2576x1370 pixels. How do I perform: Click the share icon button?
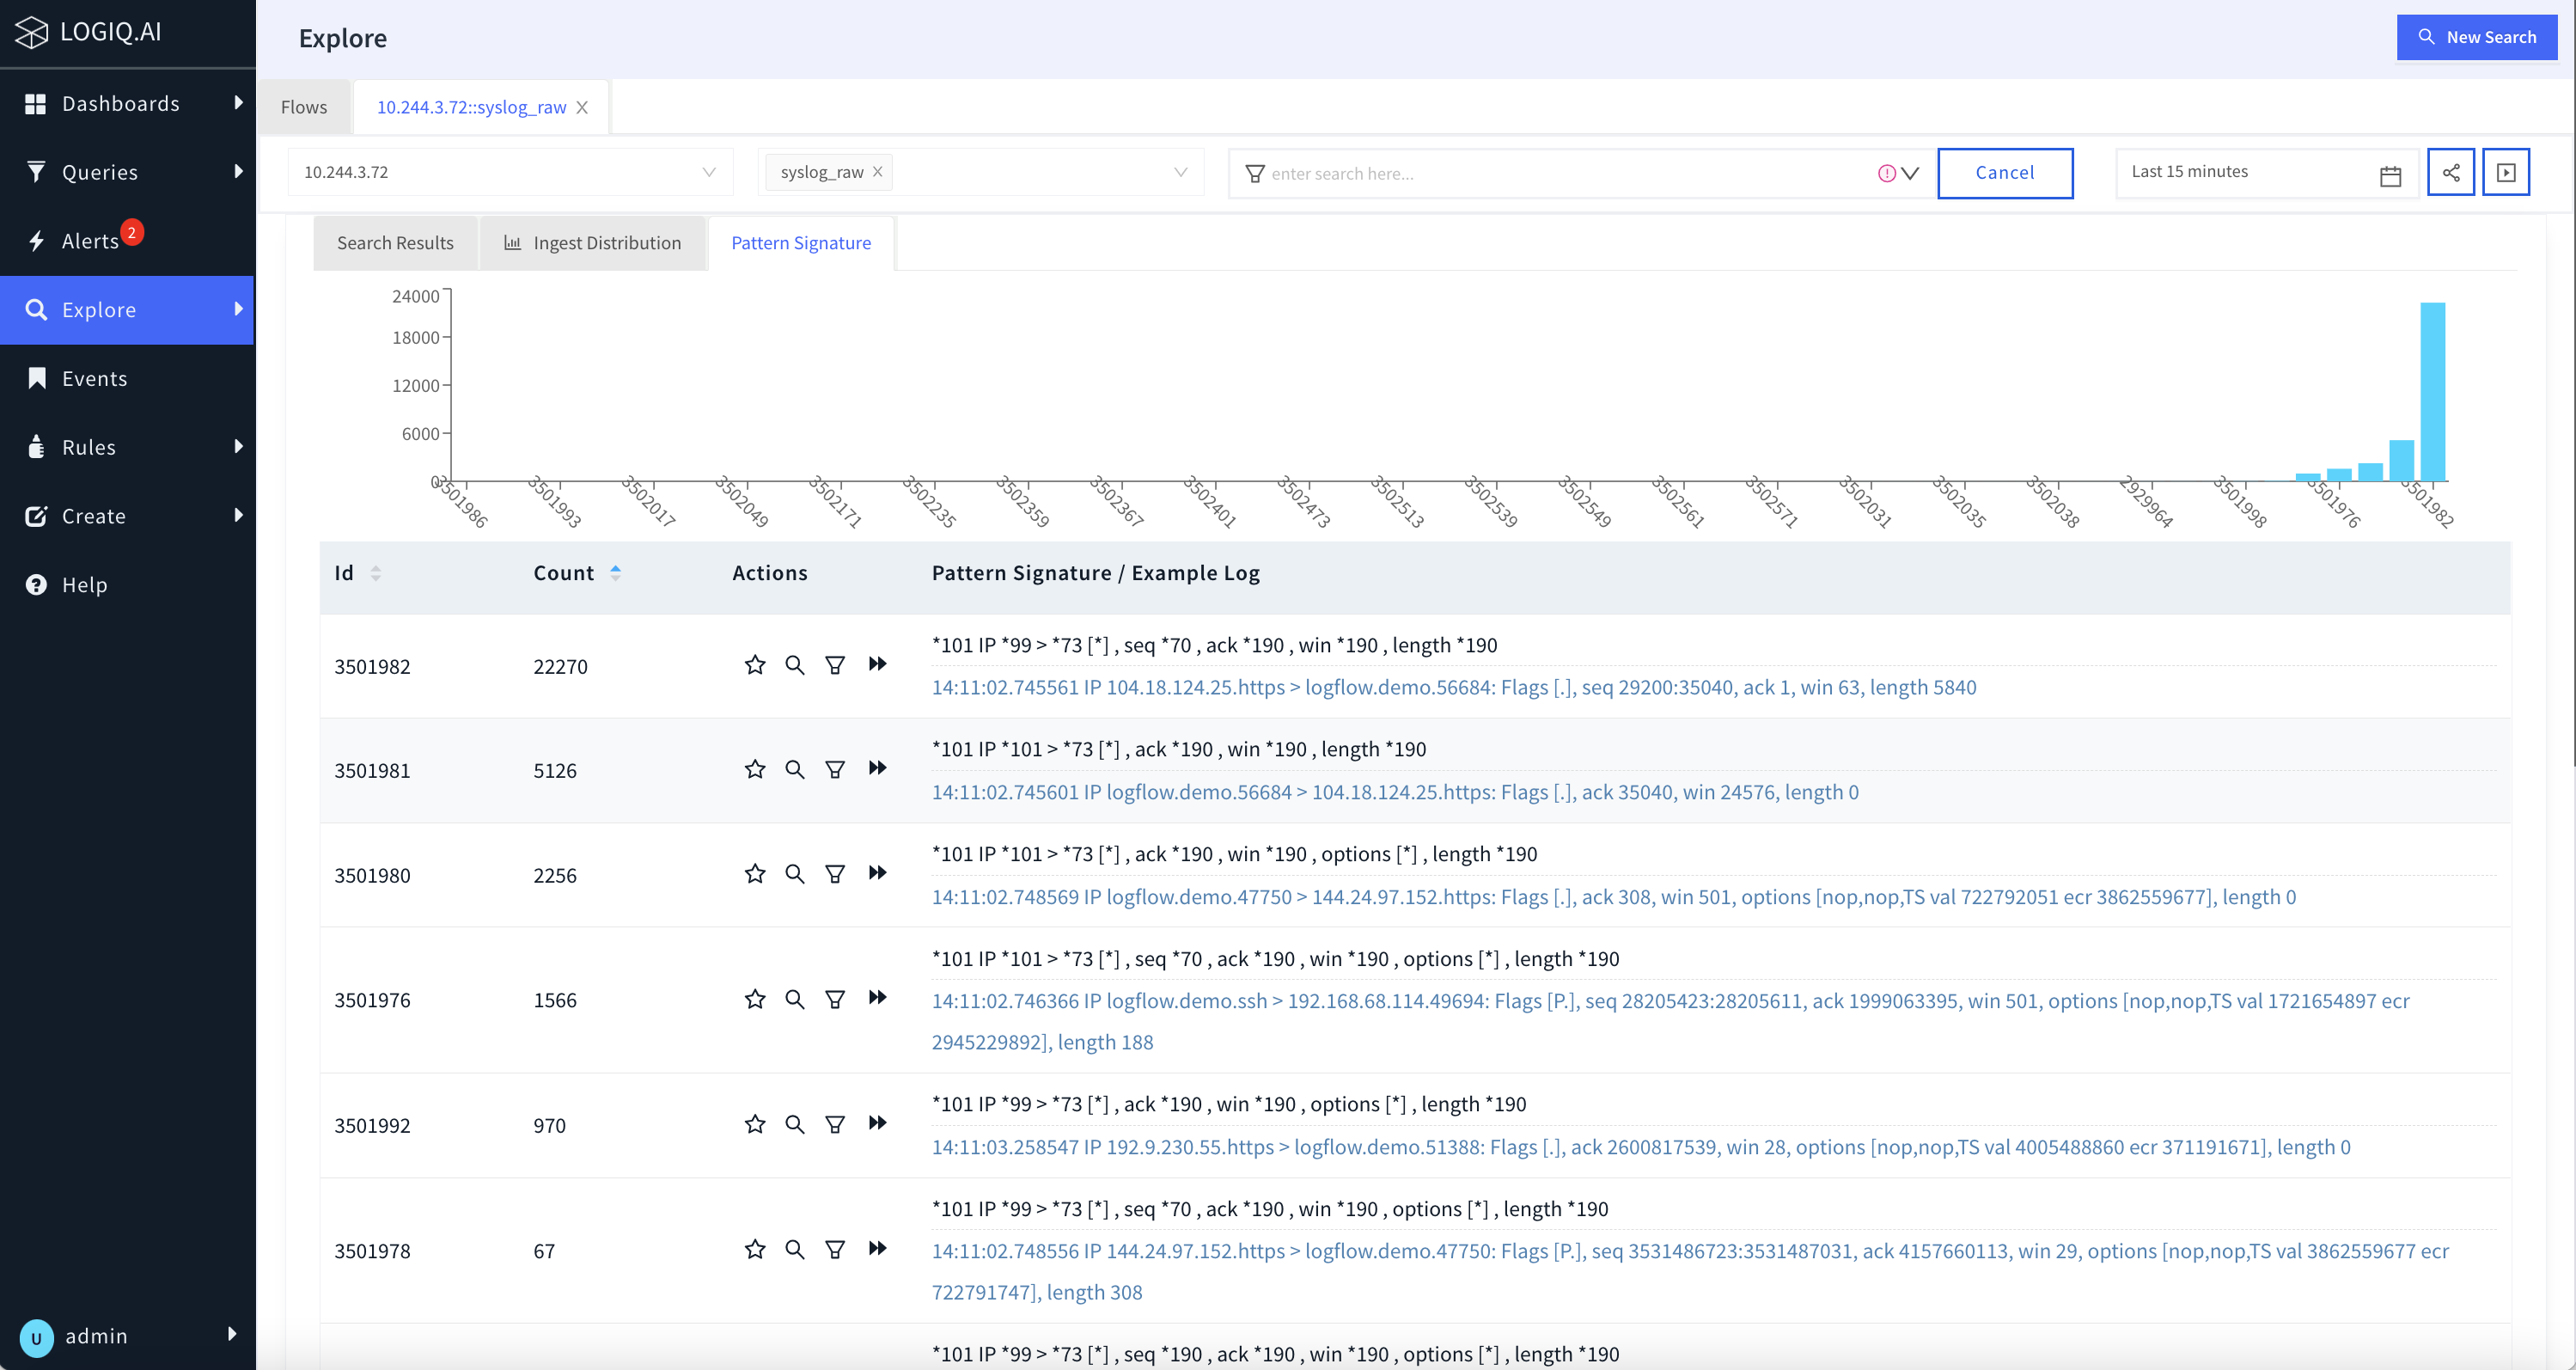tap(2450, 172)
